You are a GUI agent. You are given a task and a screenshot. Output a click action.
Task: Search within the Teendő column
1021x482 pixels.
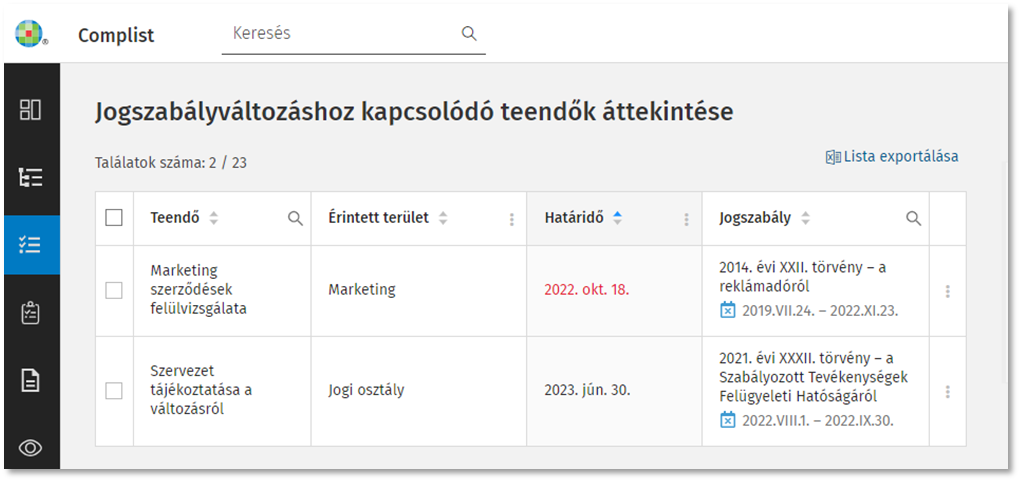[295, 218]
